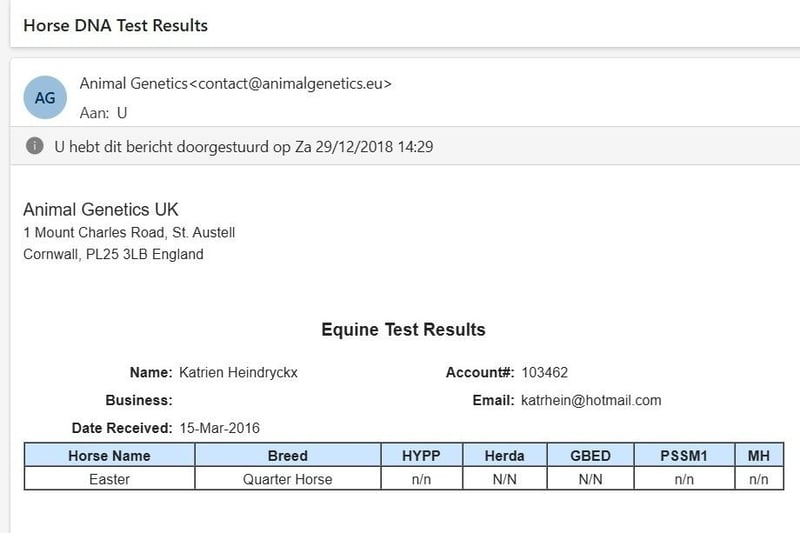Click the PSSM1 column header
This screenshot has height=533, width=800.
tap(684, 455)
